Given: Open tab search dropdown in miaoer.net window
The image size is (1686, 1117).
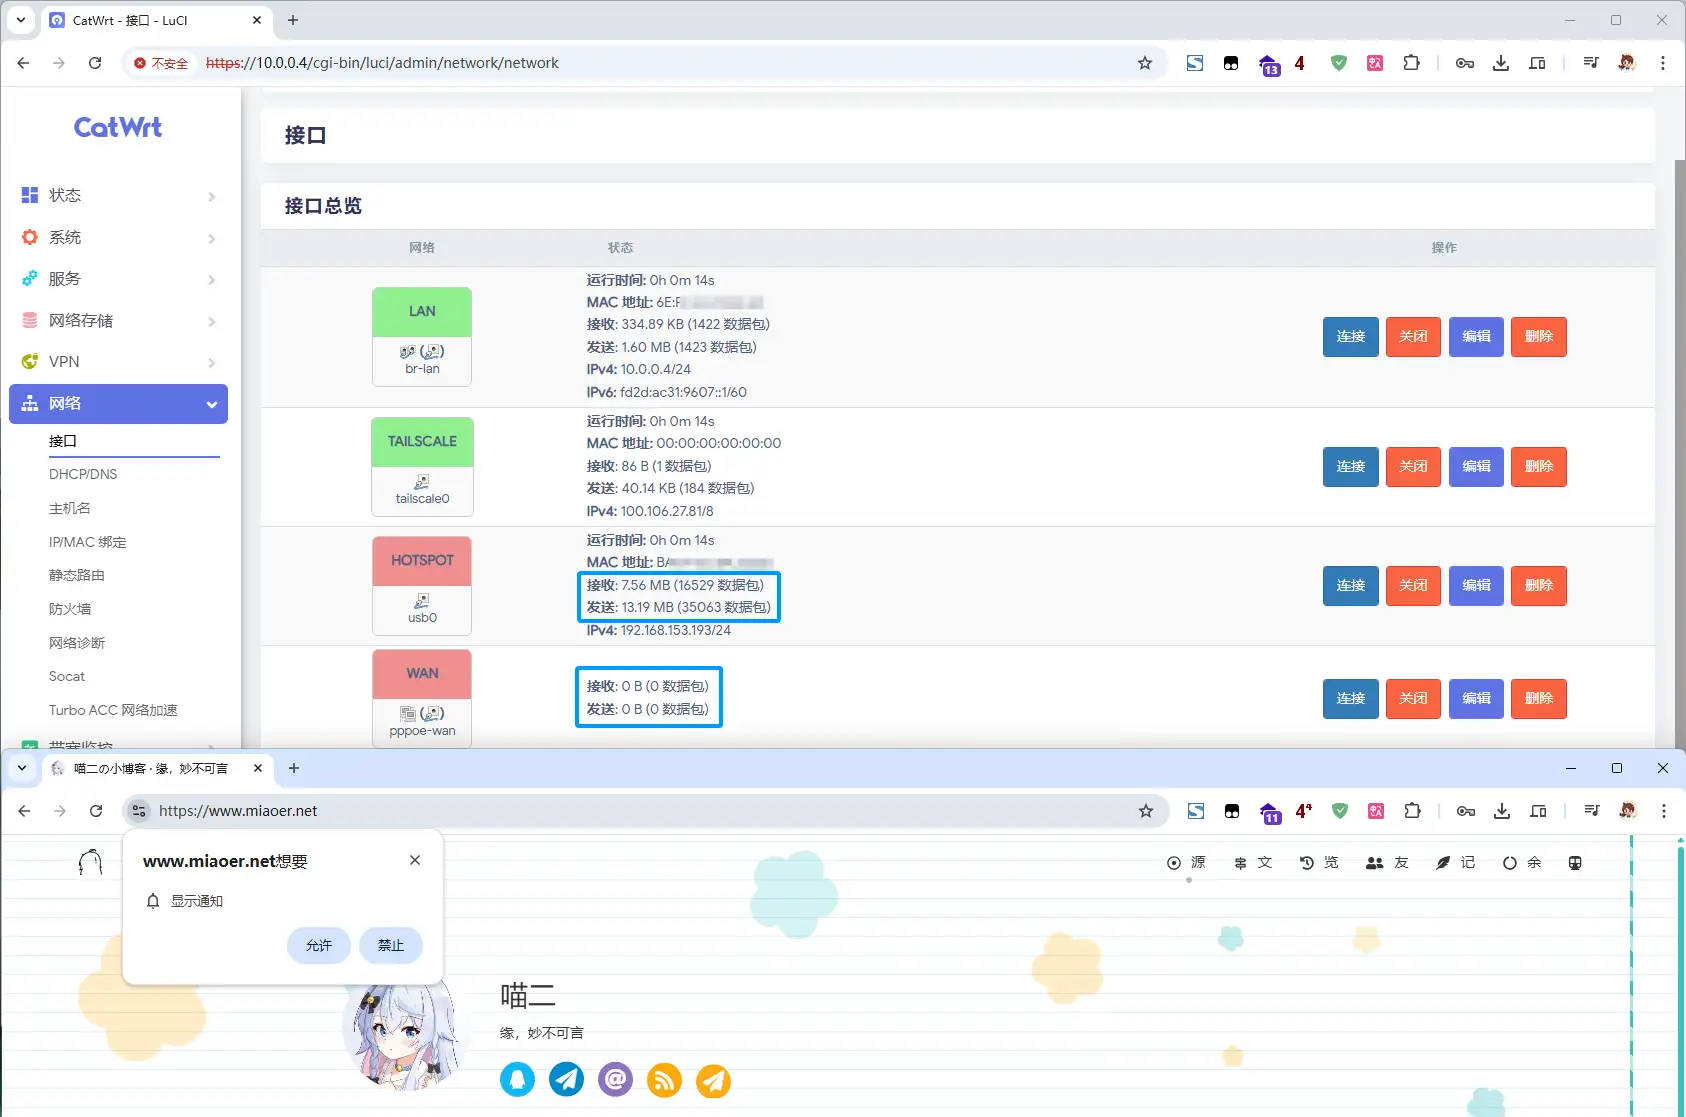Looking at the screenshot, I should pyautogui.click(x=22, y=768).
